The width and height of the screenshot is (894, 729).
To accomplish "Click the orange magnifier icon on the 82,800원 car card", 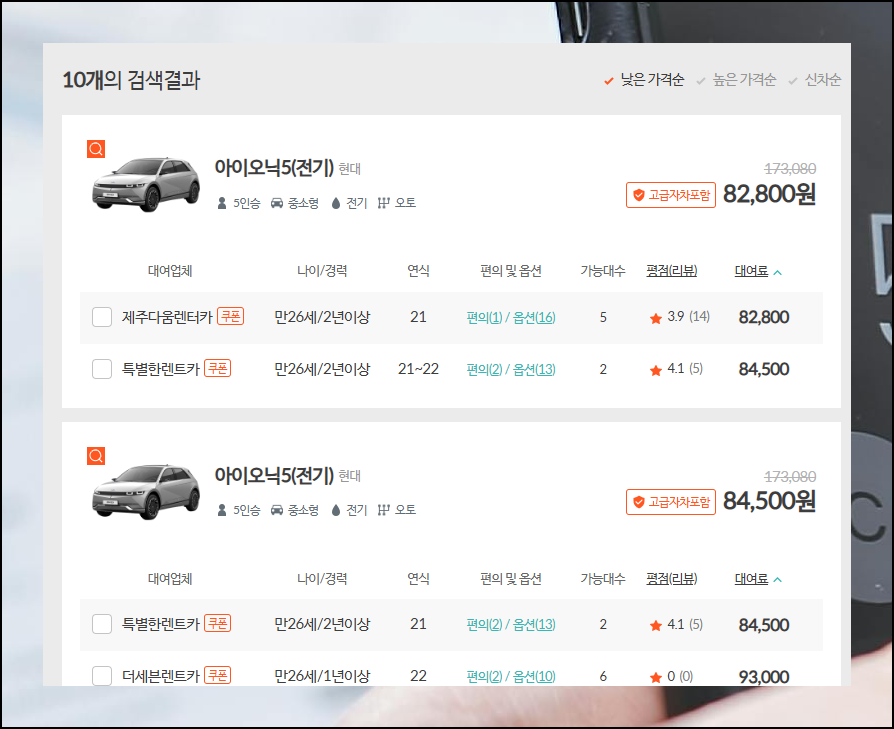I will click(x=96, y=149).
